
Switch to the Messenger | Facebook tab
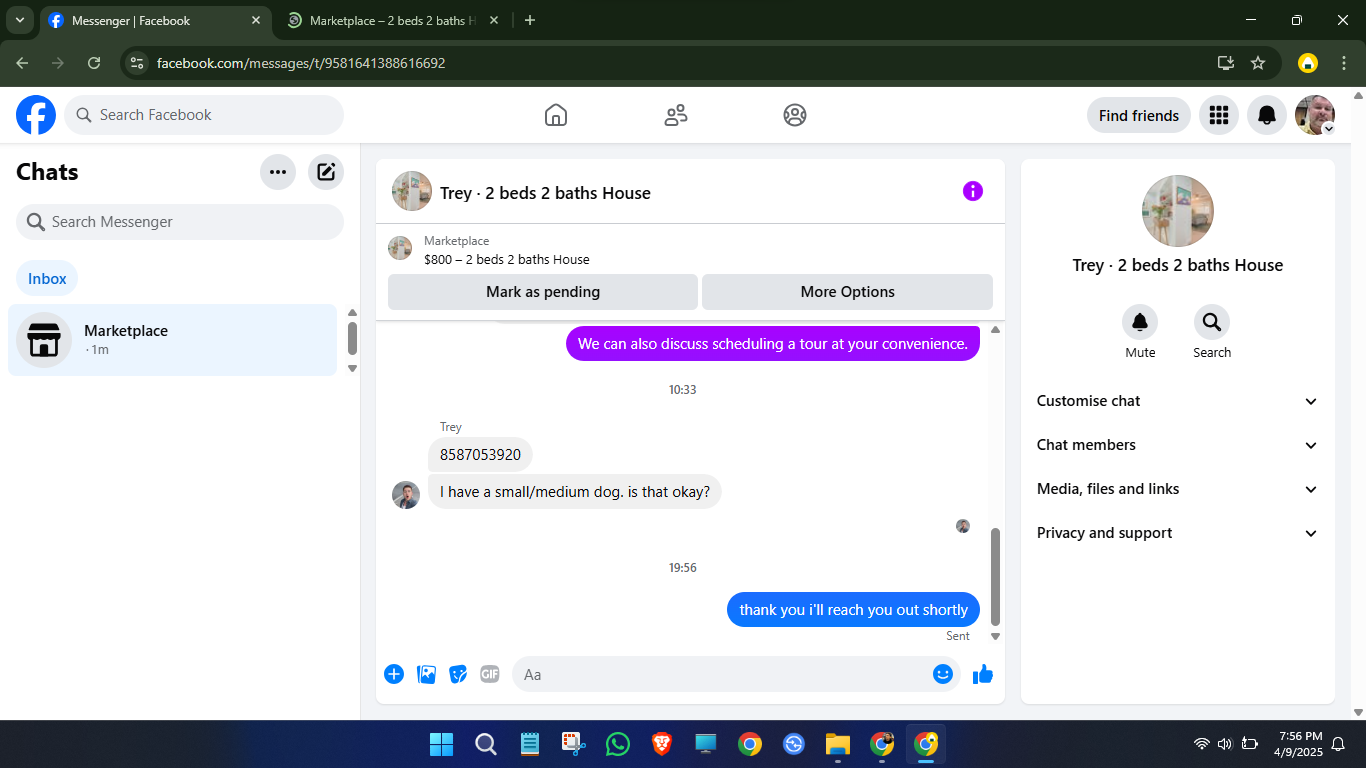tap(155, 20)
